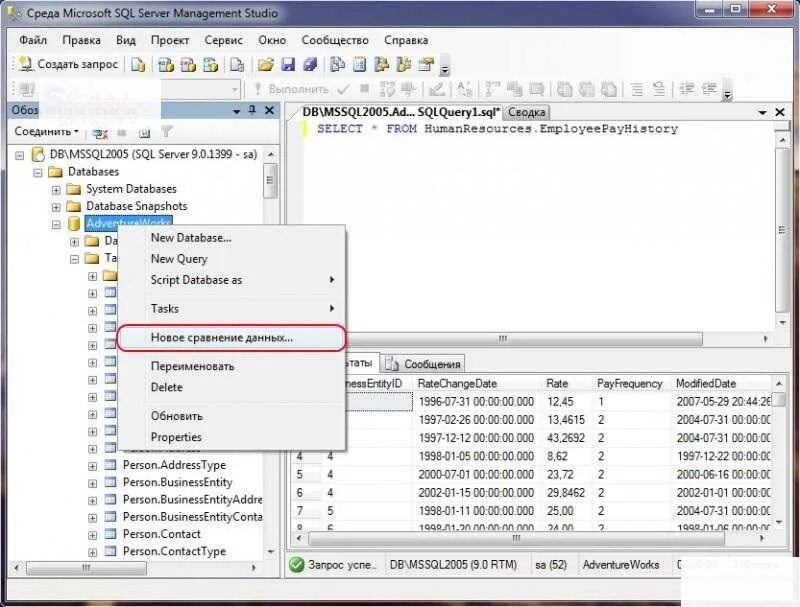Pin the Object Explorer panel
This screenshot has width=800, height=607.
pos(252,110)
